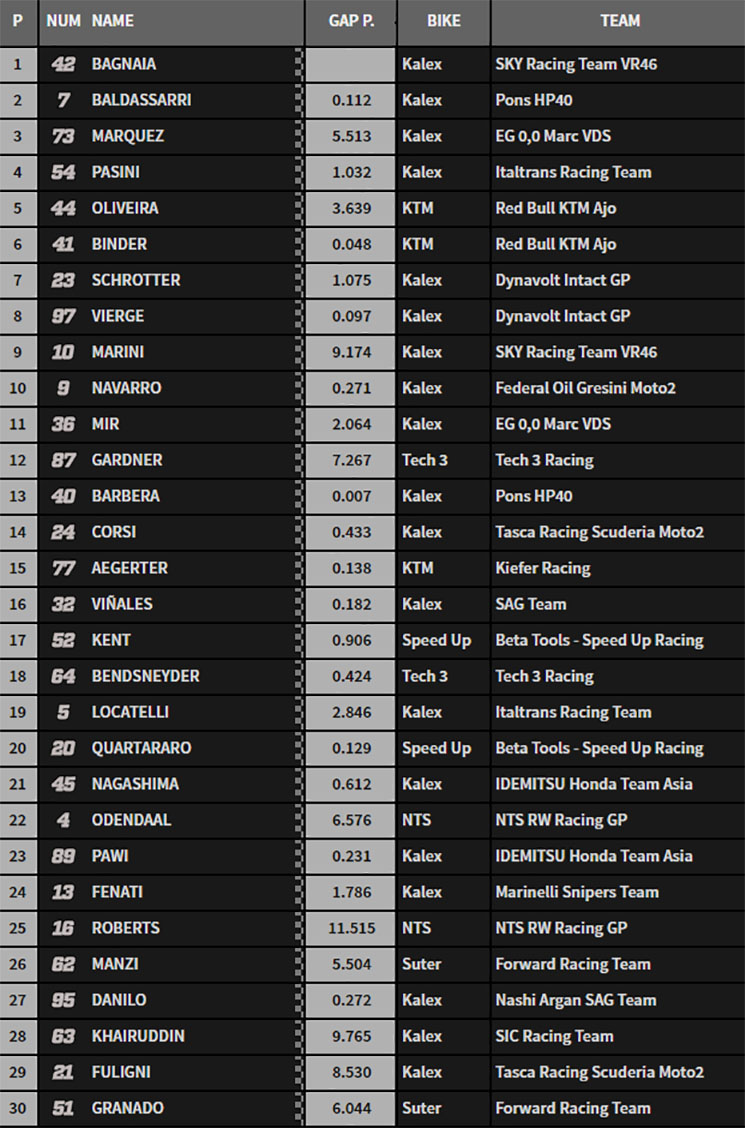The width and height of the screenshot is (745, 1128).
Task: Select rider number 20 badge for Quartararo
Action: (x=63, y=748)
